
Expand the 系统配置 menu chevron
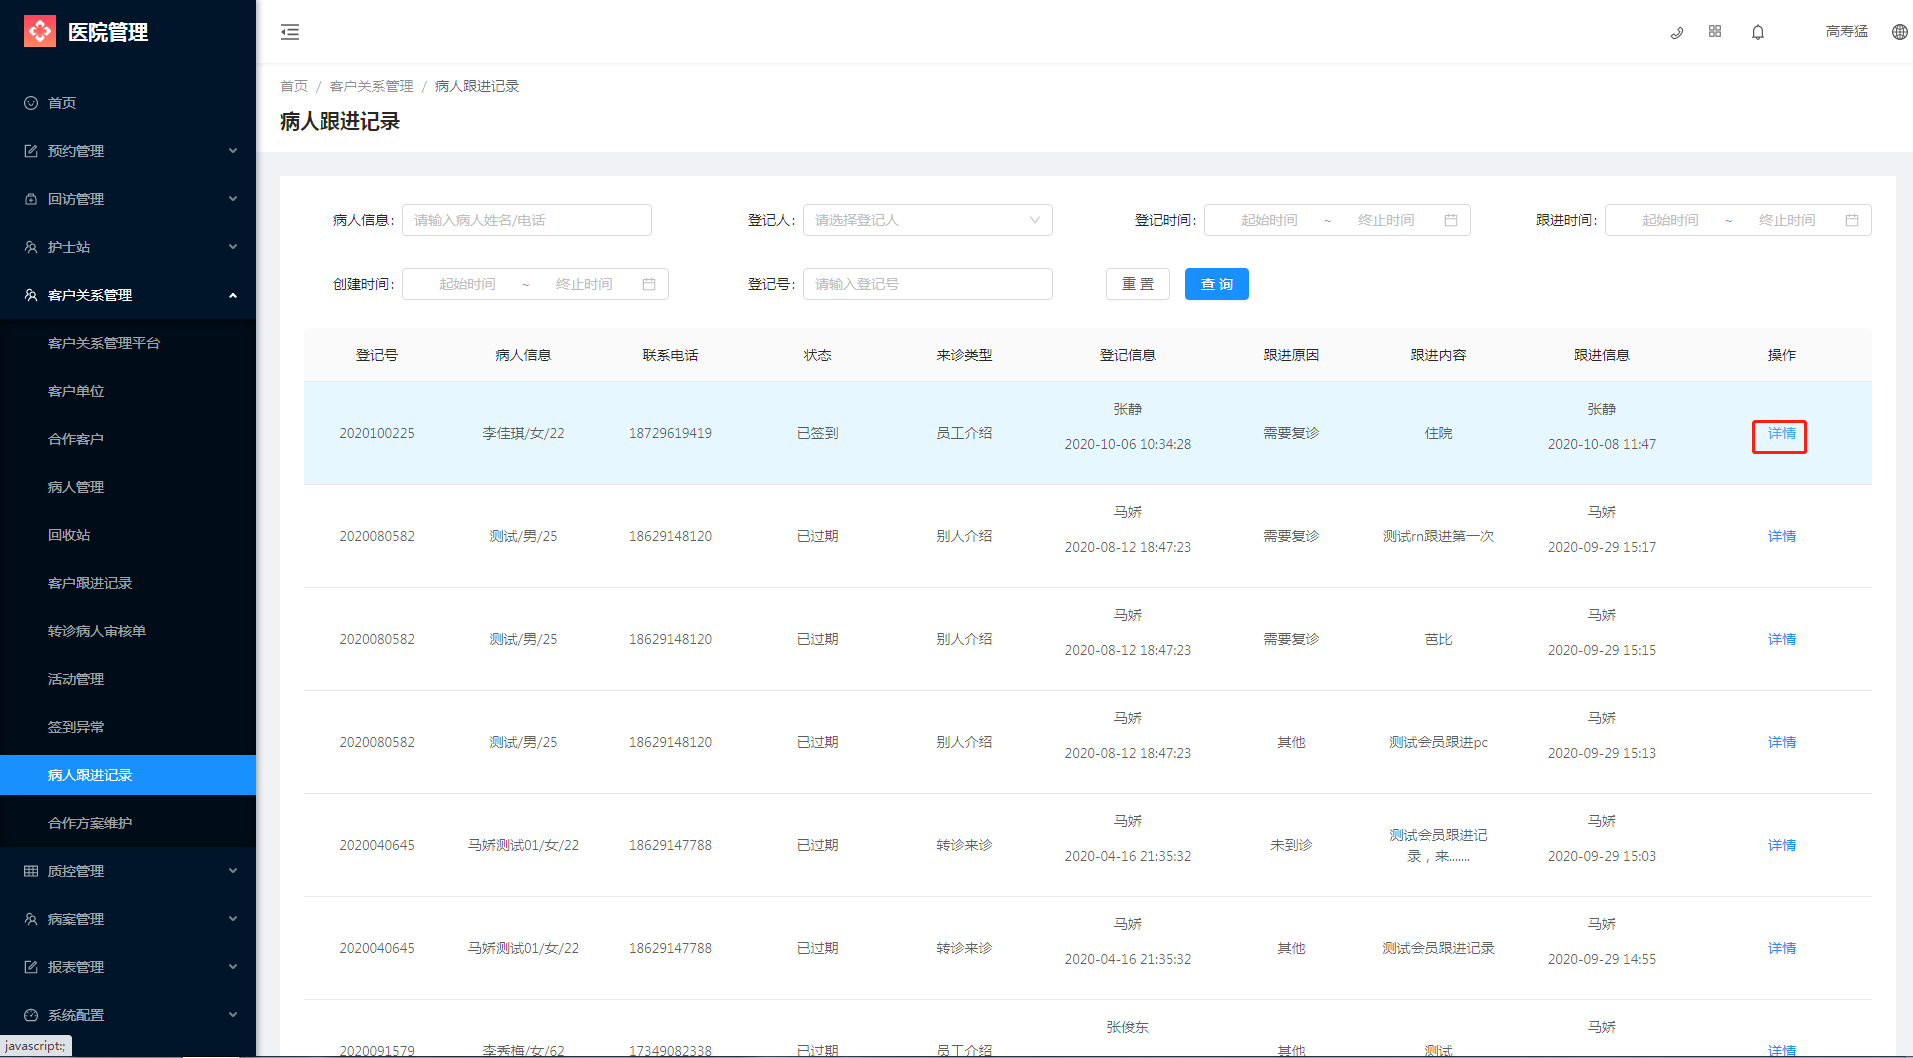click(x=233, y=1015)
